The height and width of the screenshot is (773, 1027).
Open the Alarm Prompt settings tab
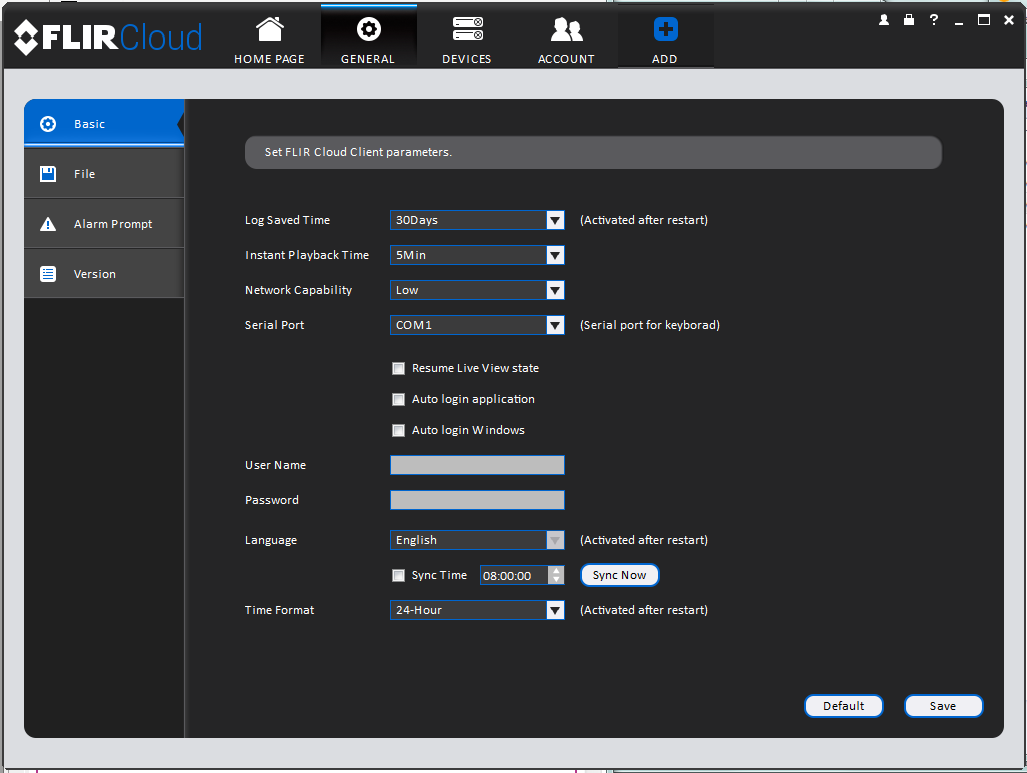[104, 224]
